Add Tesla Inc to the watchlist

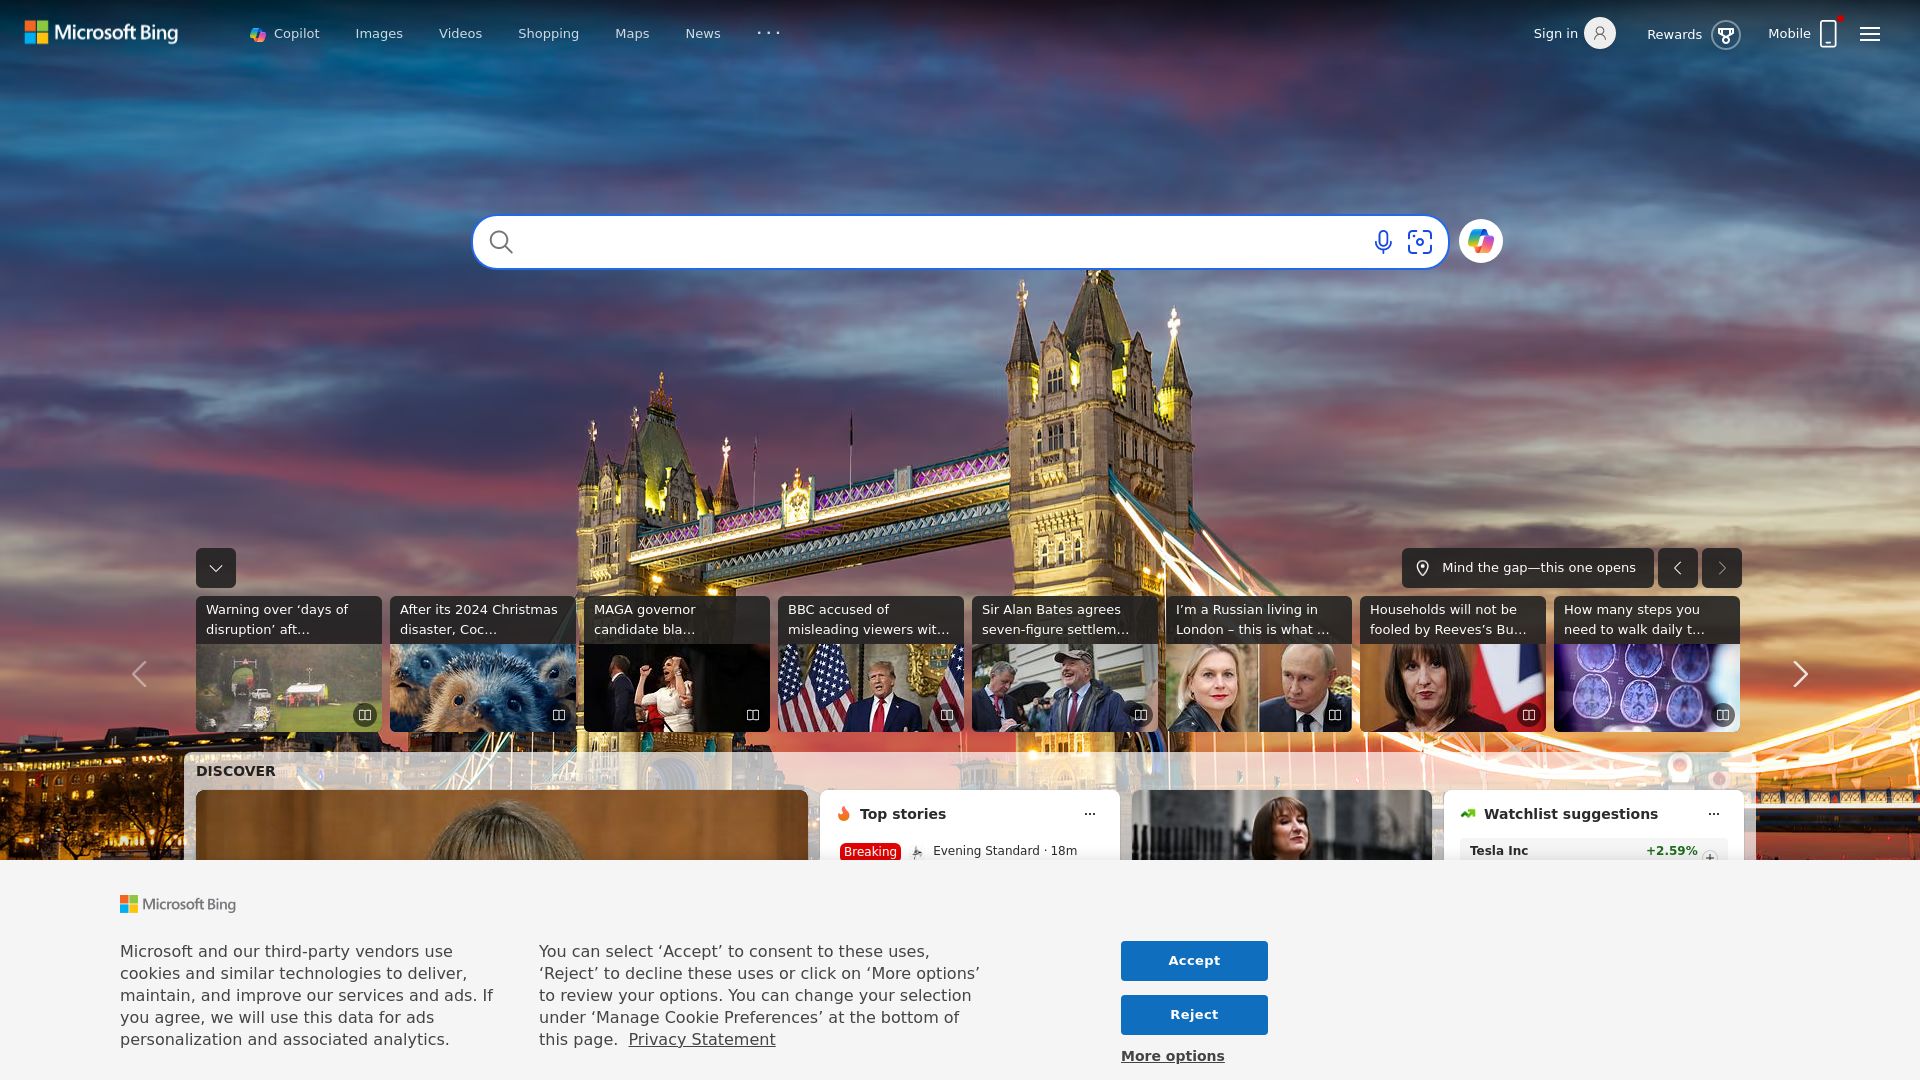1710,856
